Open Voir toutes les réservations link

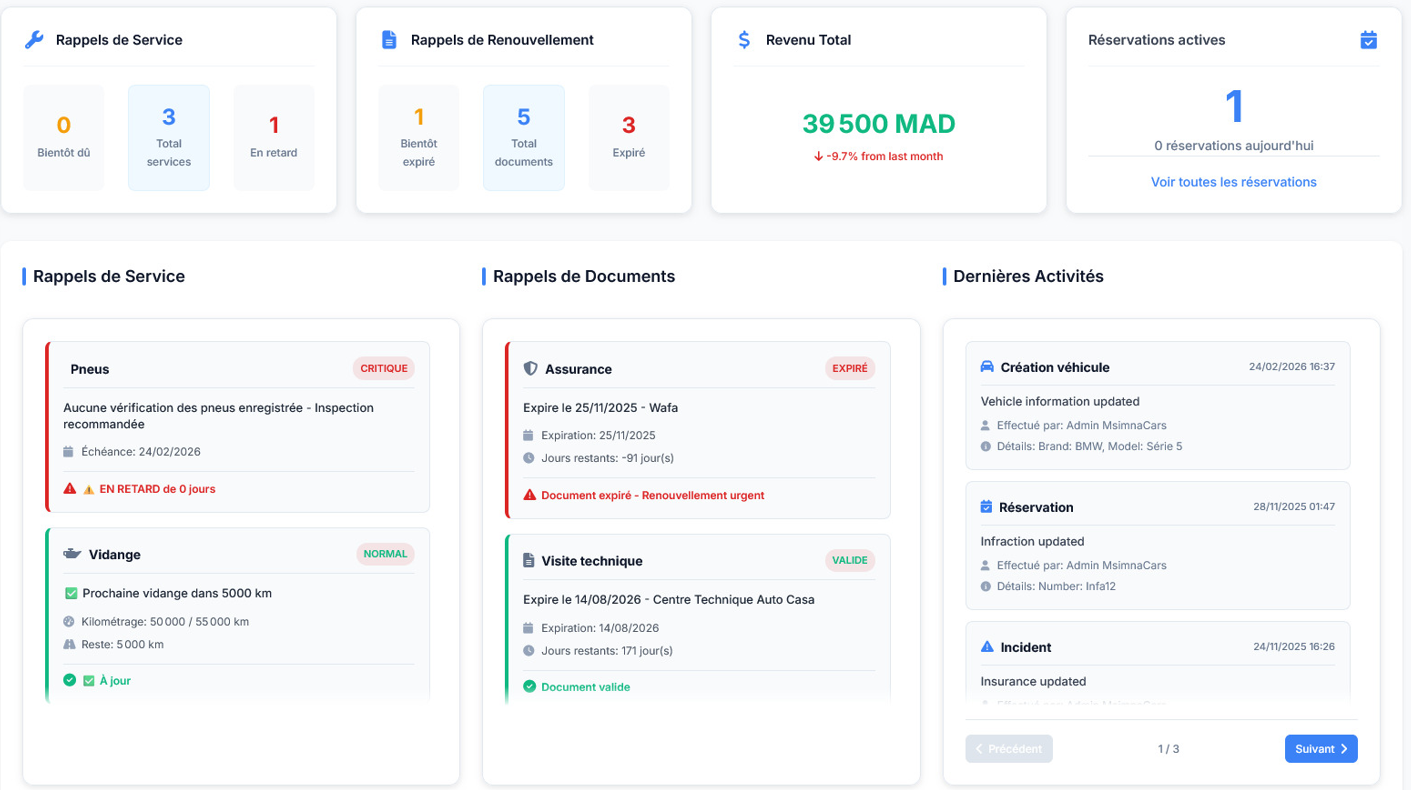tap(1233, 182)
